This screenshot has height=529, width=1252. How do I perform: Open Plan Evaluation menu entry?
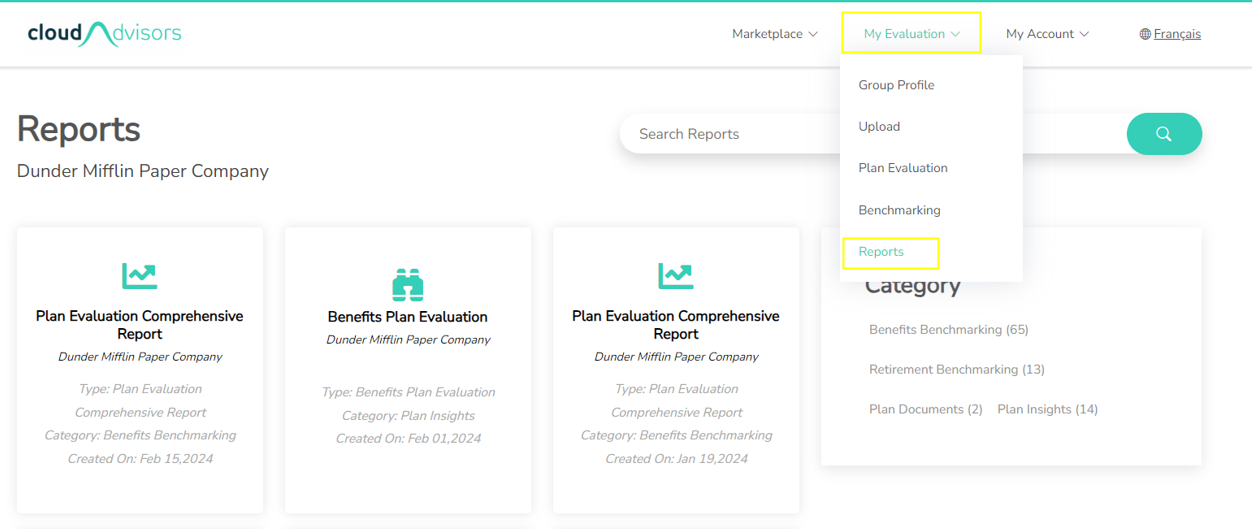903,168
